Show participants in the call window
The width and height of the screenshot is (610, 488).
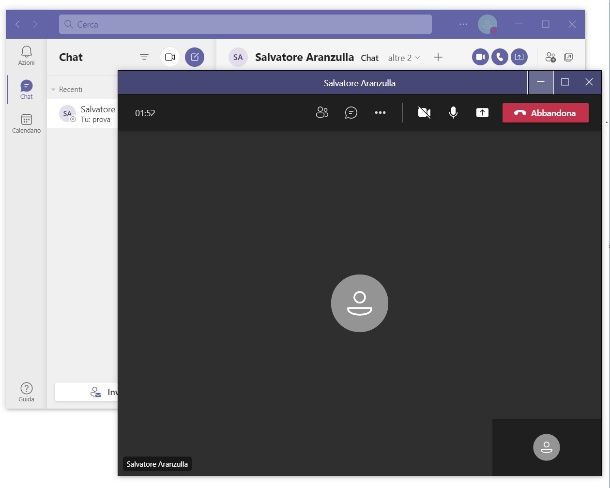point(322,113)
